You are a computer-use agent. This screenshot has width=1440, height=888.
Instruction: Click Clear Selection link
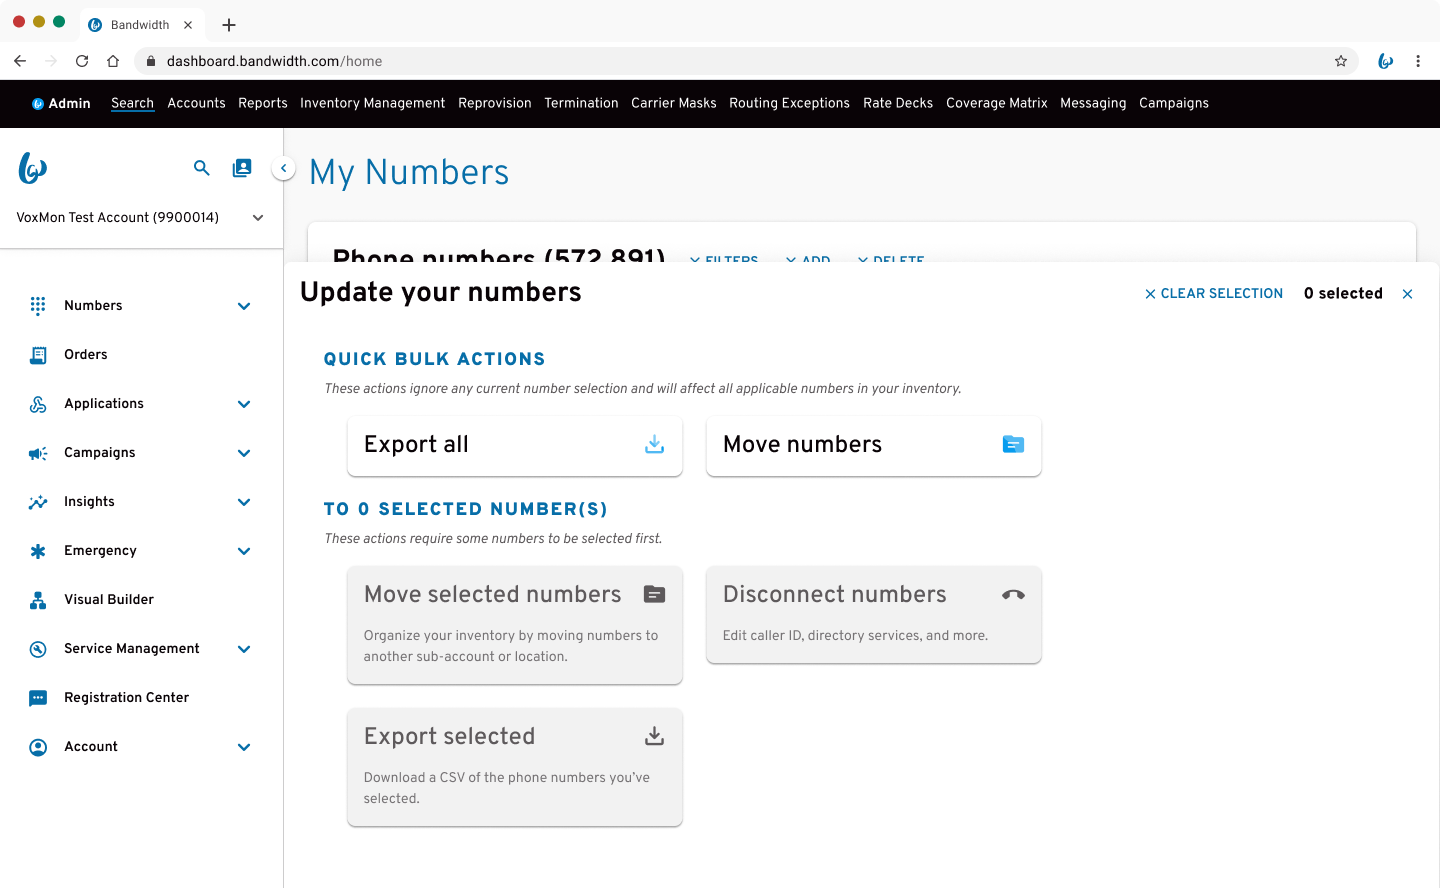(x=1214, y=294)
